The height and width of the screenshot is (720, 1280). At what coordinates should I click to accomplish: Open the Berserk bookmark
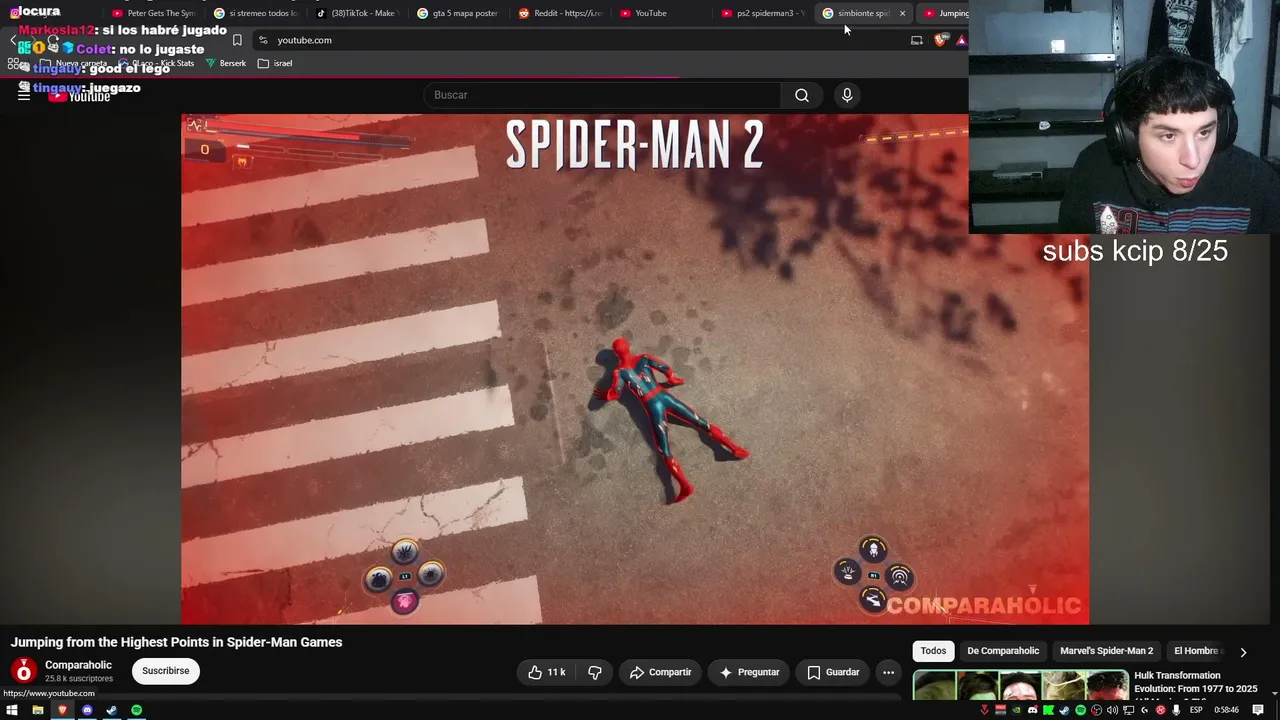[225, 63]
